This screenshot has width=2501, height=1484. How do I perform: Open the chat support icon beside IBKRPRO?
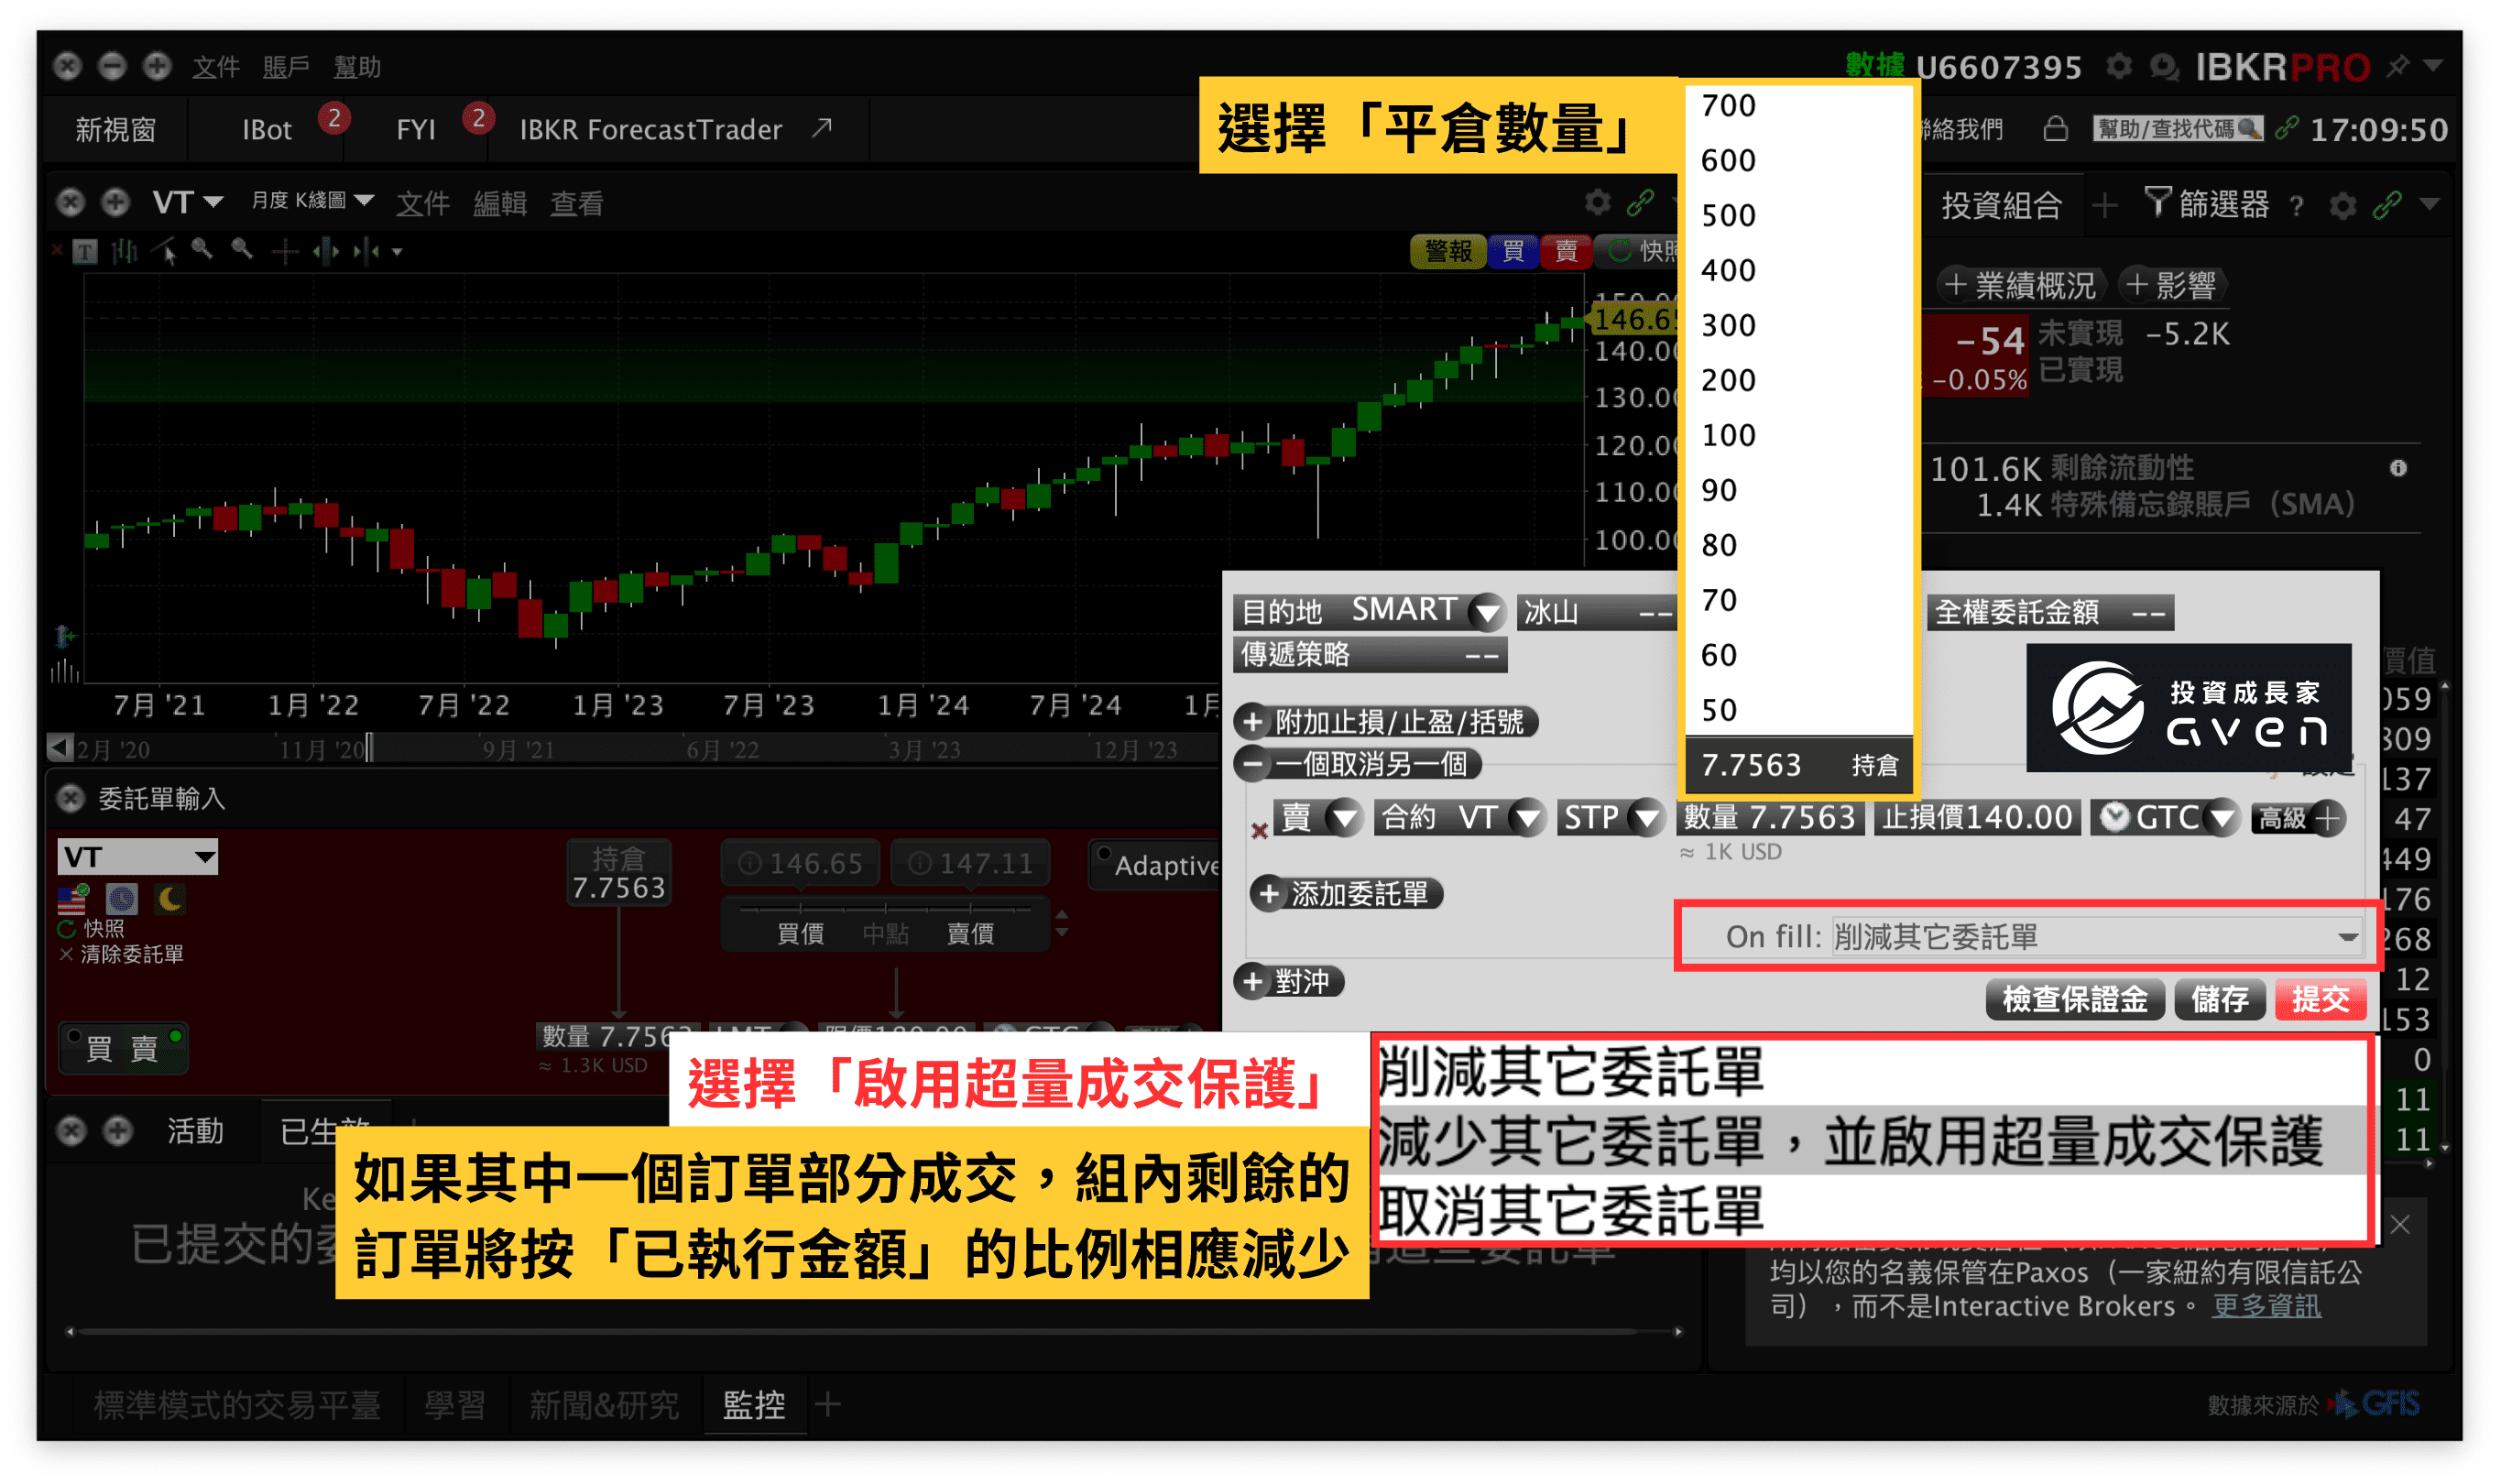(x=2164, y=66)
